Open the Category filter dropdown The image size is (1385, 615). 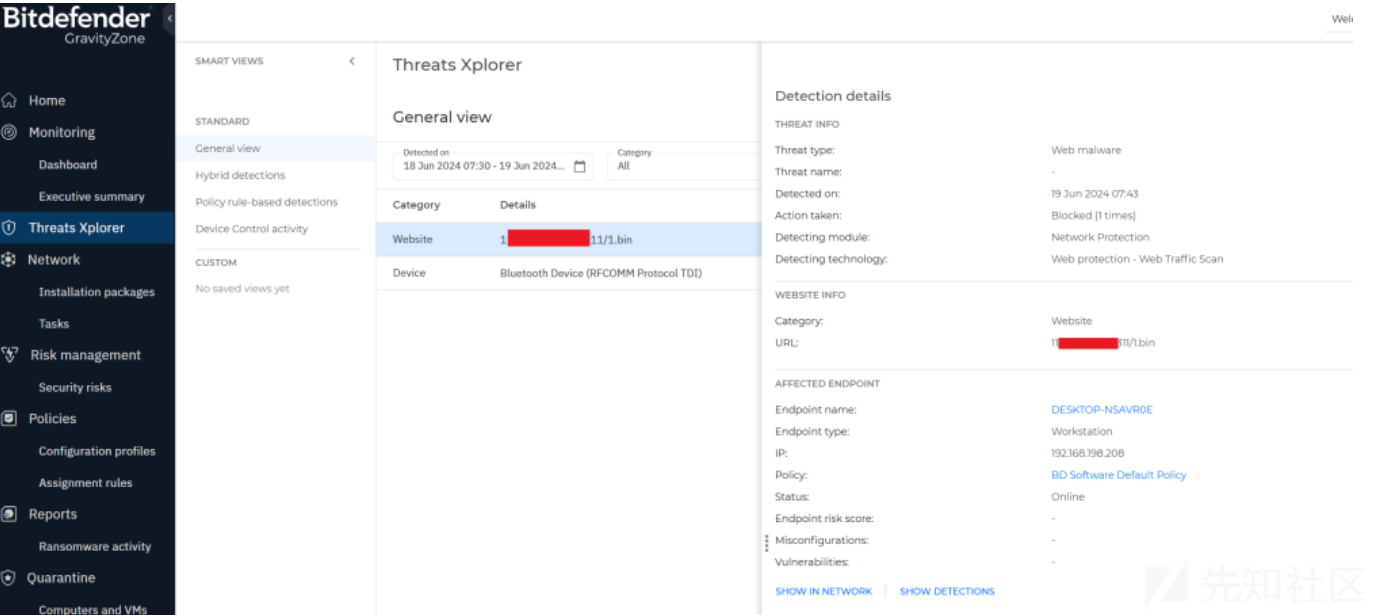point(683,166)
